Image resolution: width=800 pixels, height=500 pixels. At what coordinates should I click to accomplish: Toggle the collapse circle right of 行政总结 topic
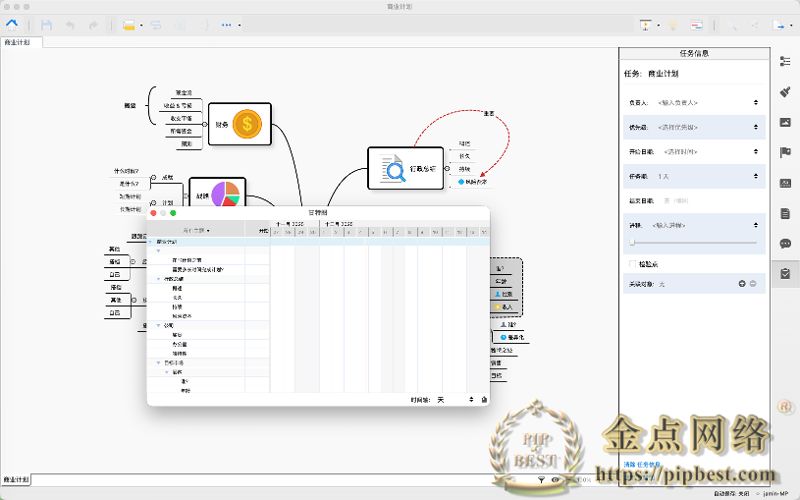point(447,168)
